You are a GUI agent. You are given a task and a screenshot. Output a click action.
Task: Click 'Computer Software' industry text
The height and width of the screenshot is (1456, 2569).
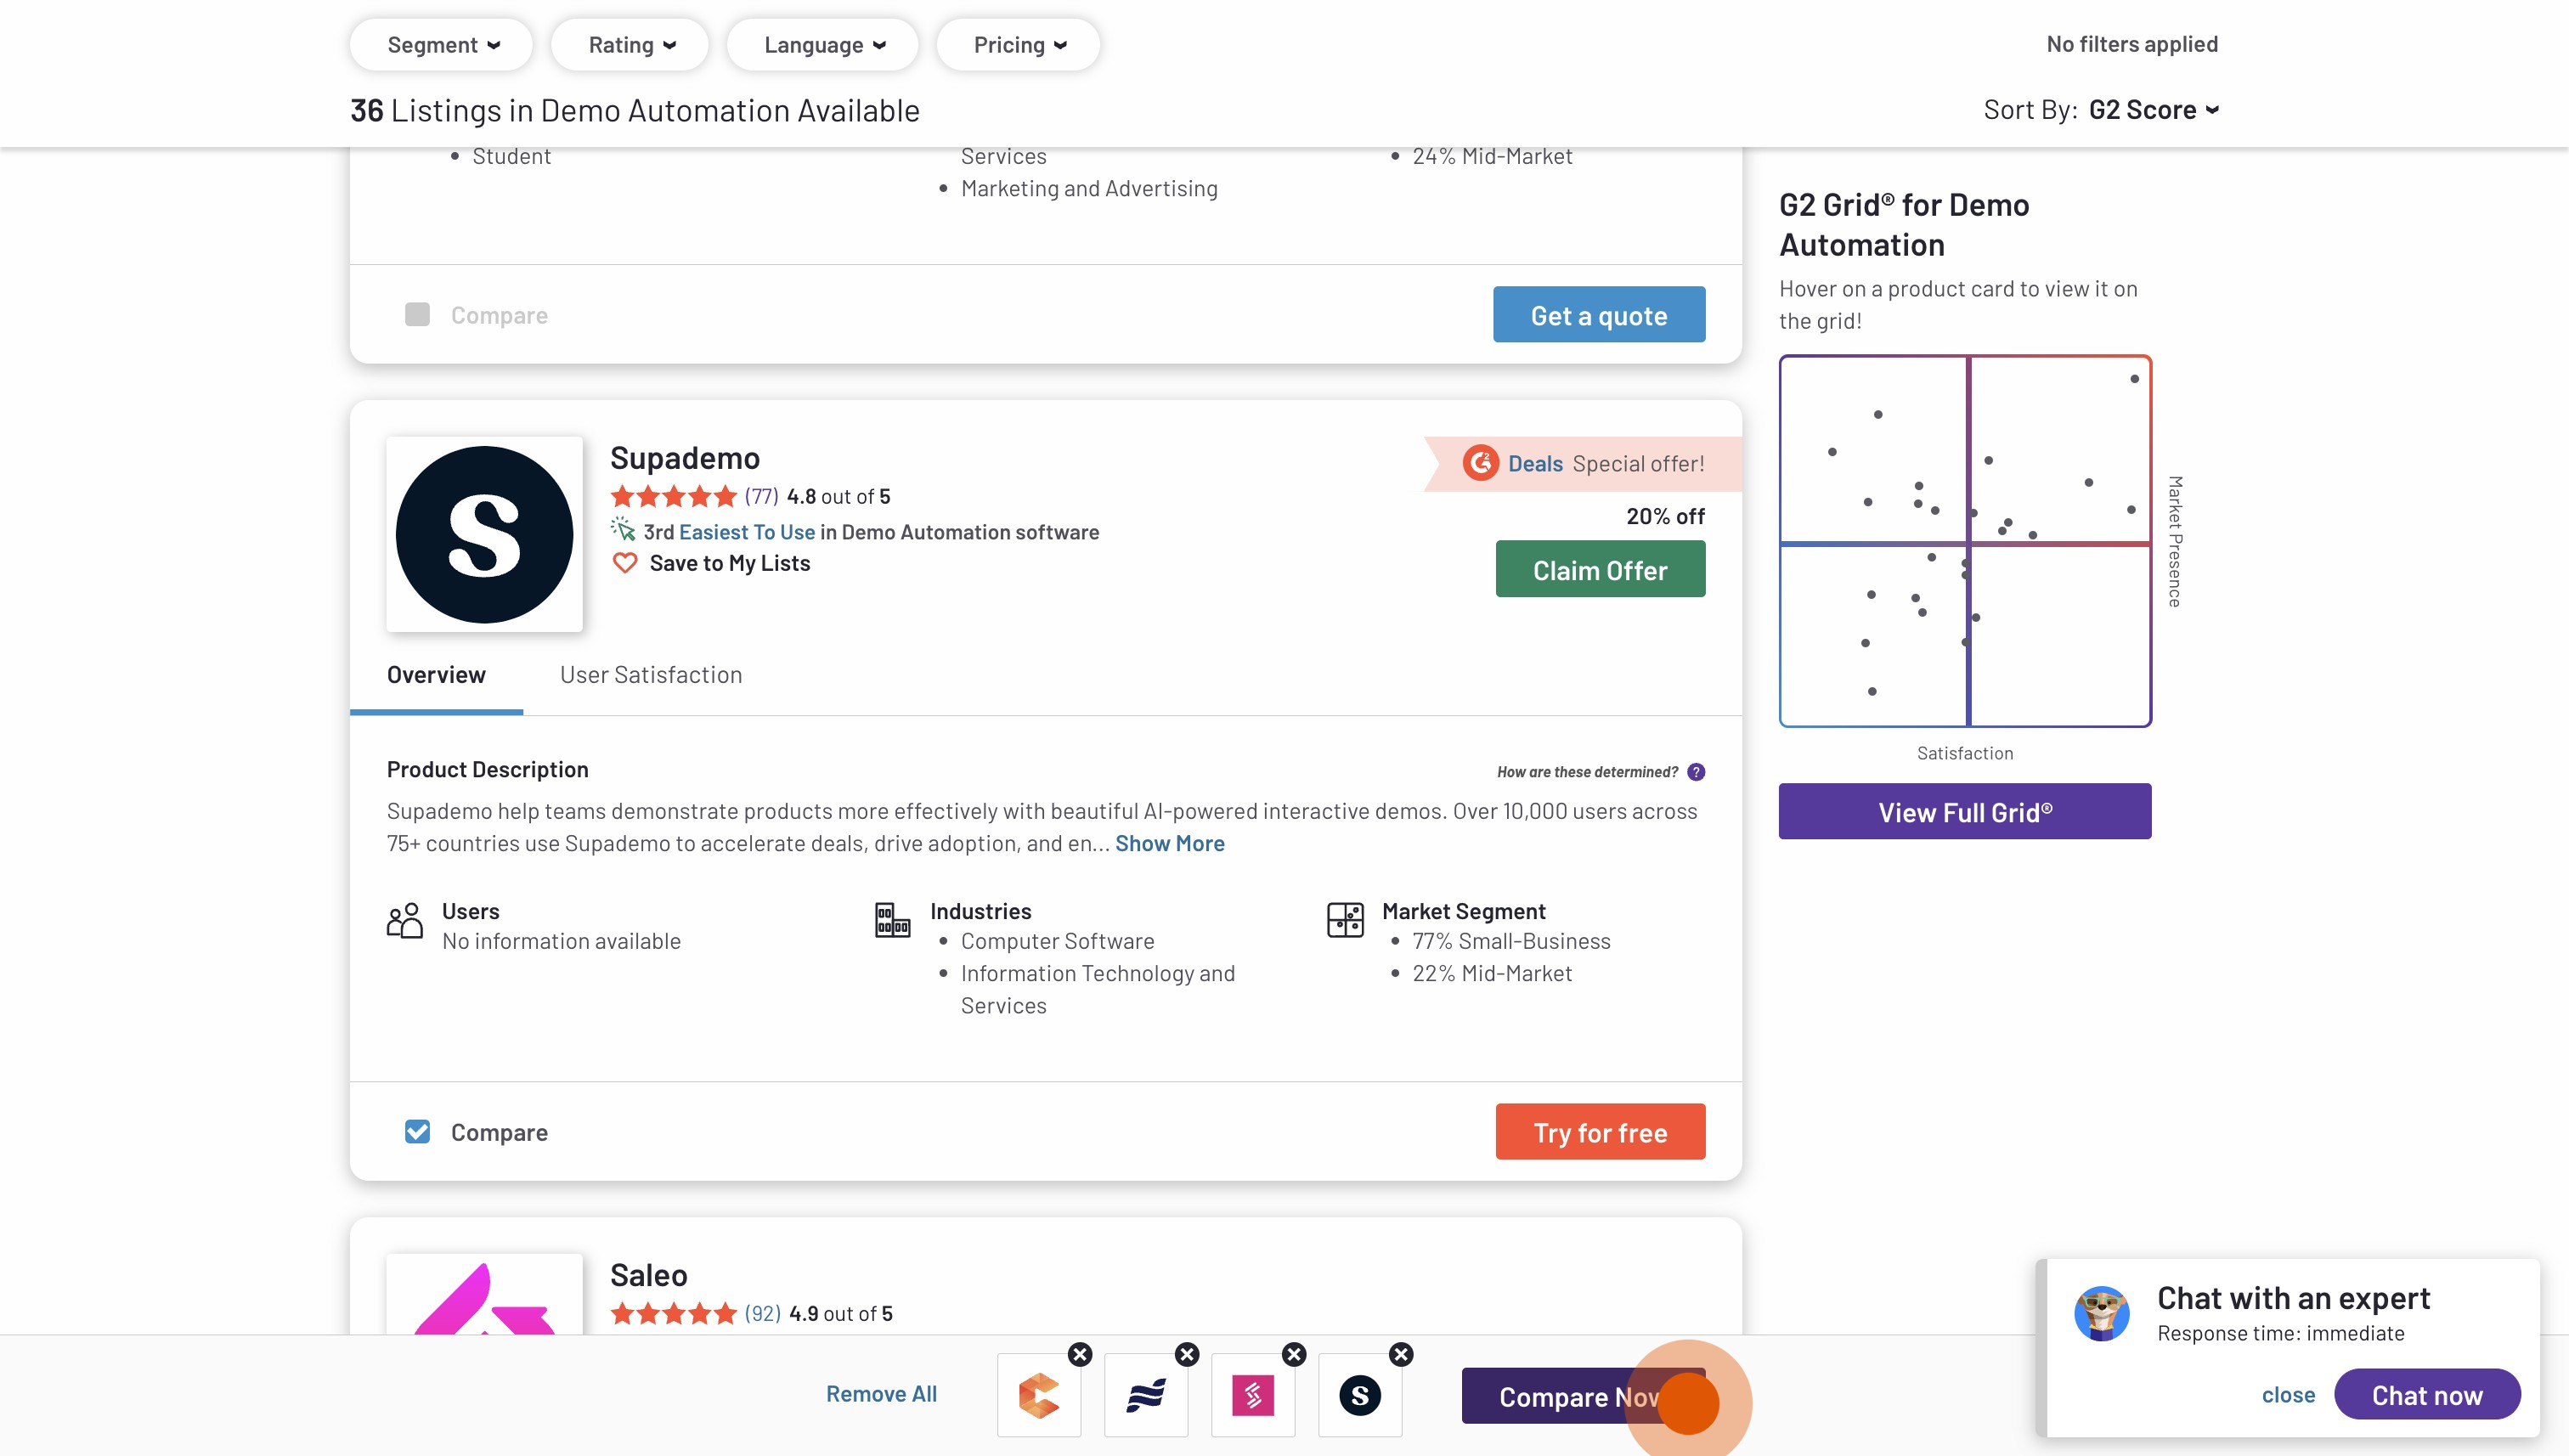click(x=1057, y=941)
